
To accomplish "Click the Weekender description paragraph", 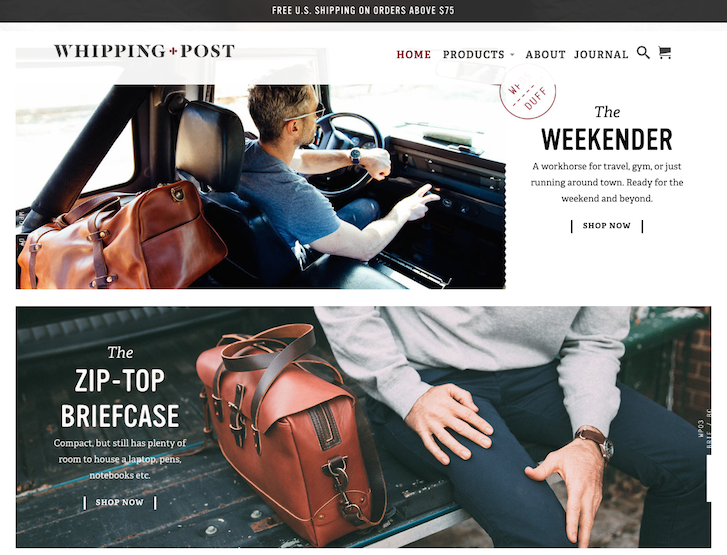I will tap(607, 182).
